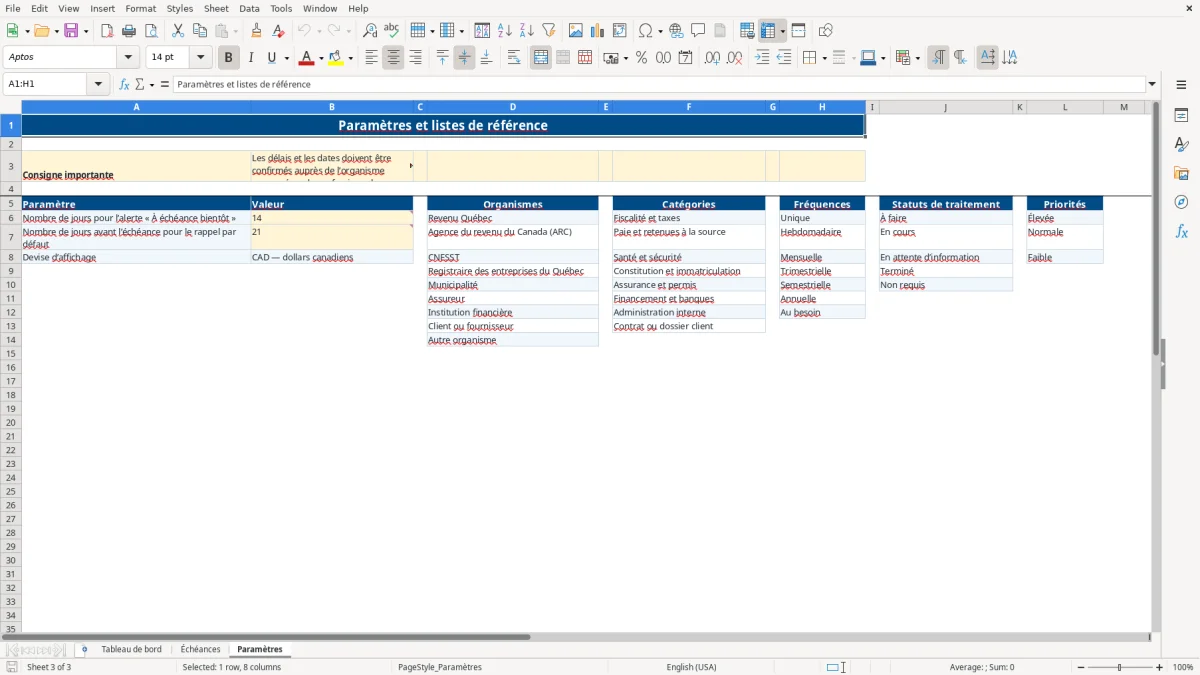The height and width of the screenshot is (675, 1200).
Task: Open the Function Wizard fx icon
Action: click(x=125, y=85)
